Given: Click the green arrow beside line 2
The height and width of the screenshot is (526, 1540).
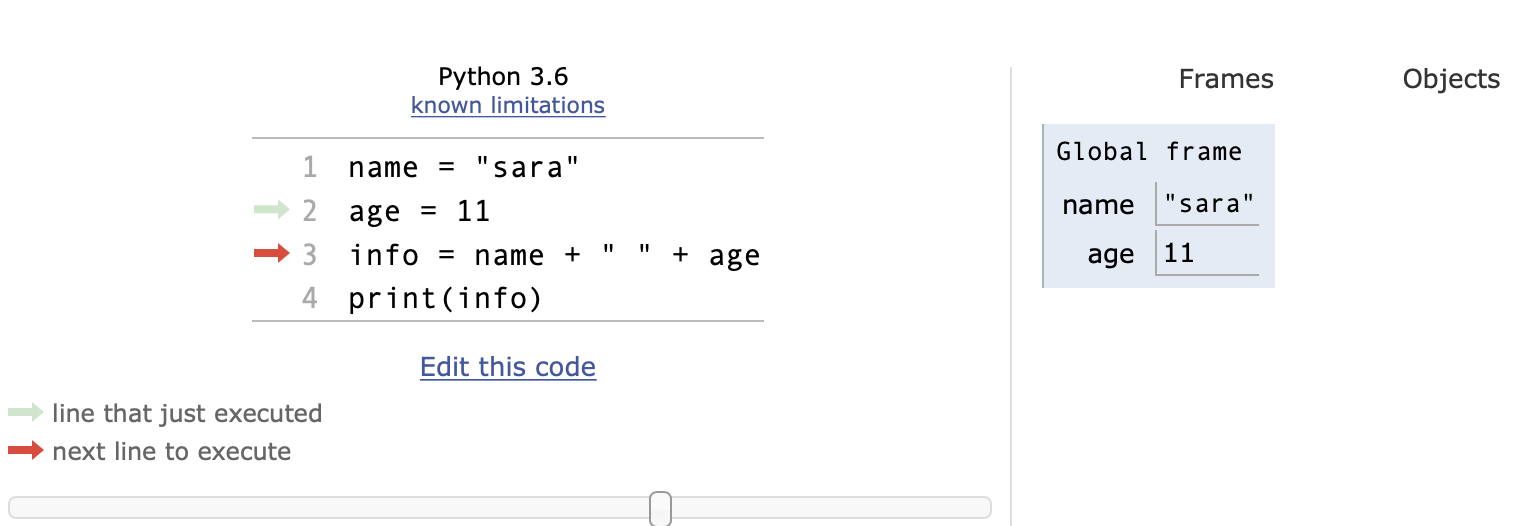Looking at the screenshot, I should point(271,210).
